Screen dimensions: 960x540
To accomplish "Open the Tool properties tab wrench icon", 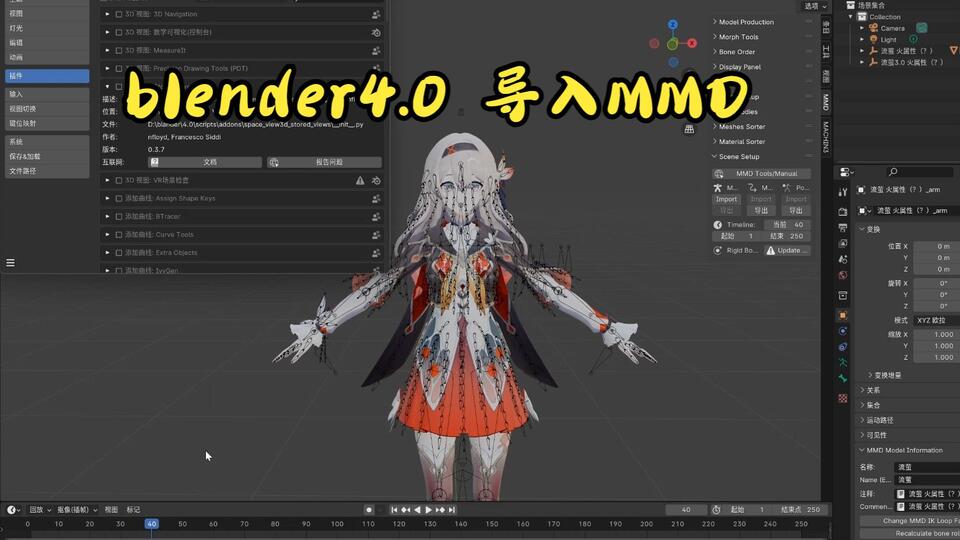I will pos(842,192).
